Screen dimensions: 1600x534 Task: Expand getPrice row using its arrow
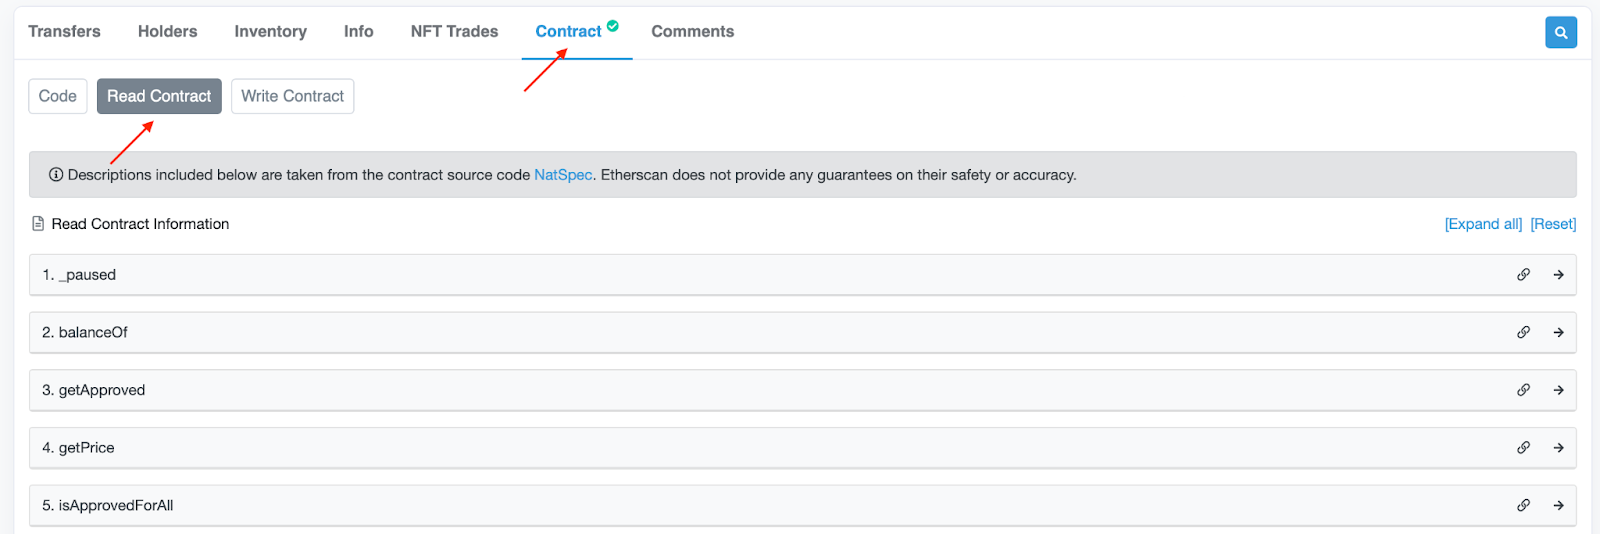[x=1558, y=447]
